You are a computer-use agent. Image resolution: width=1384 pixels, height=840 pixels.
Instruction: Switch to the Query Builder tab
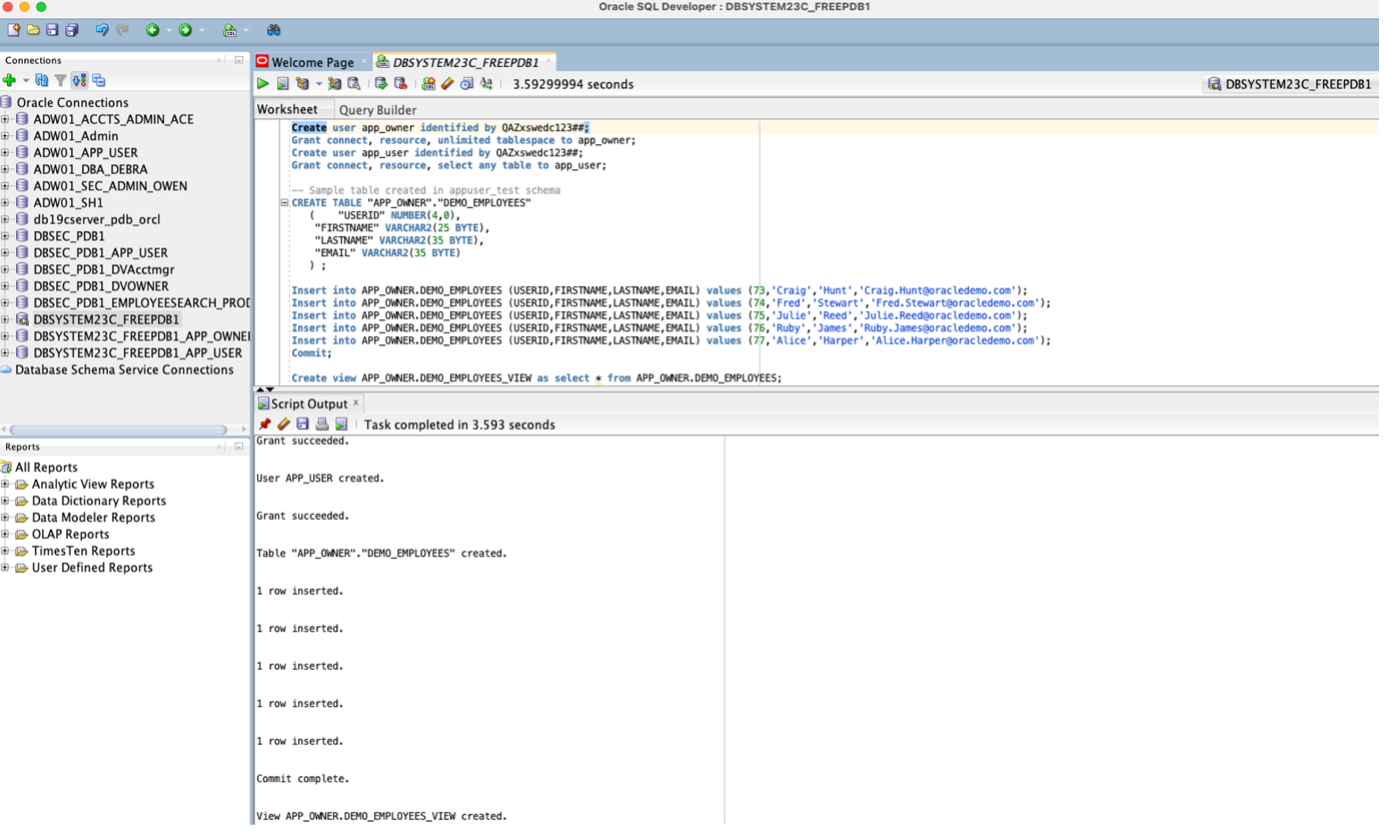point(377,110)
